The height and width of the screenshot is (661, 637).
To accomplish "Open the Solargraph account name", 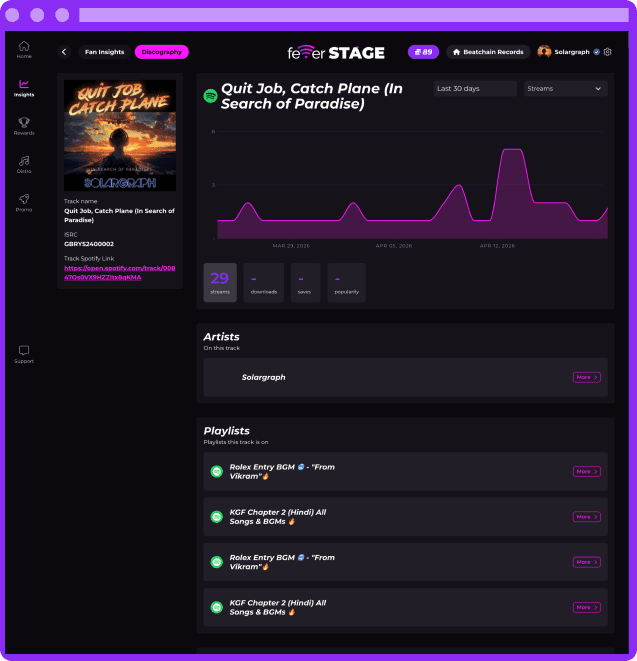I will [572, 52].
